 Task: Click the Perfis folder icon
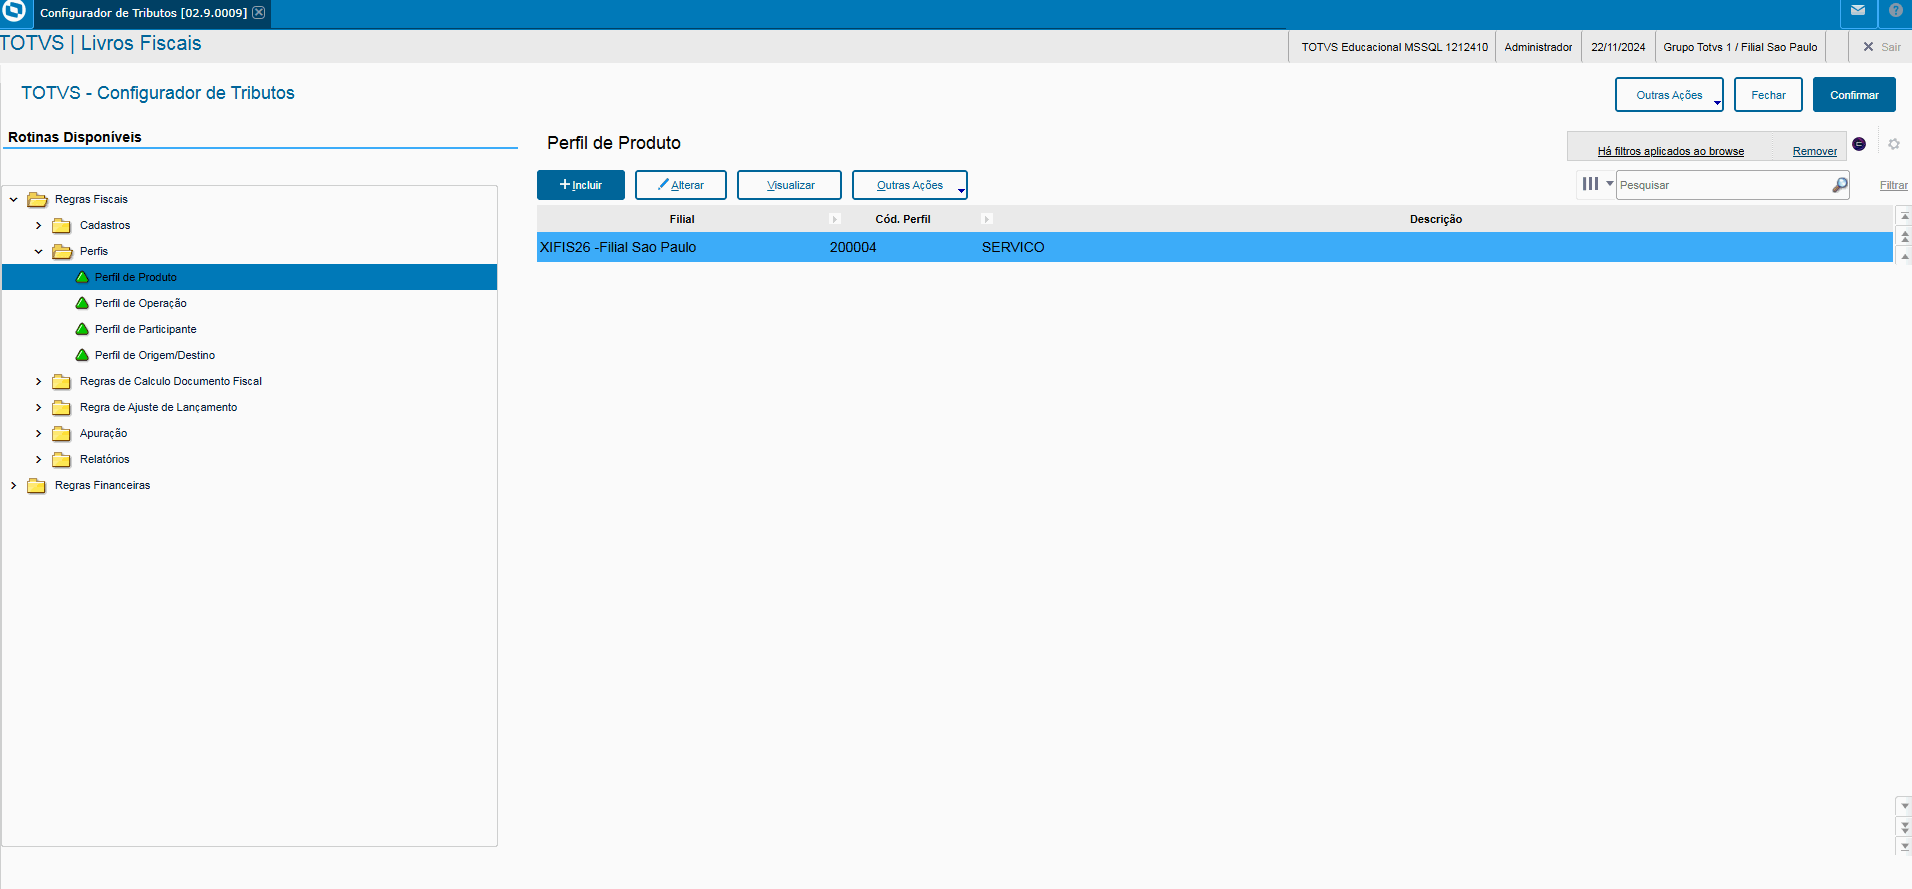(62, 251)
